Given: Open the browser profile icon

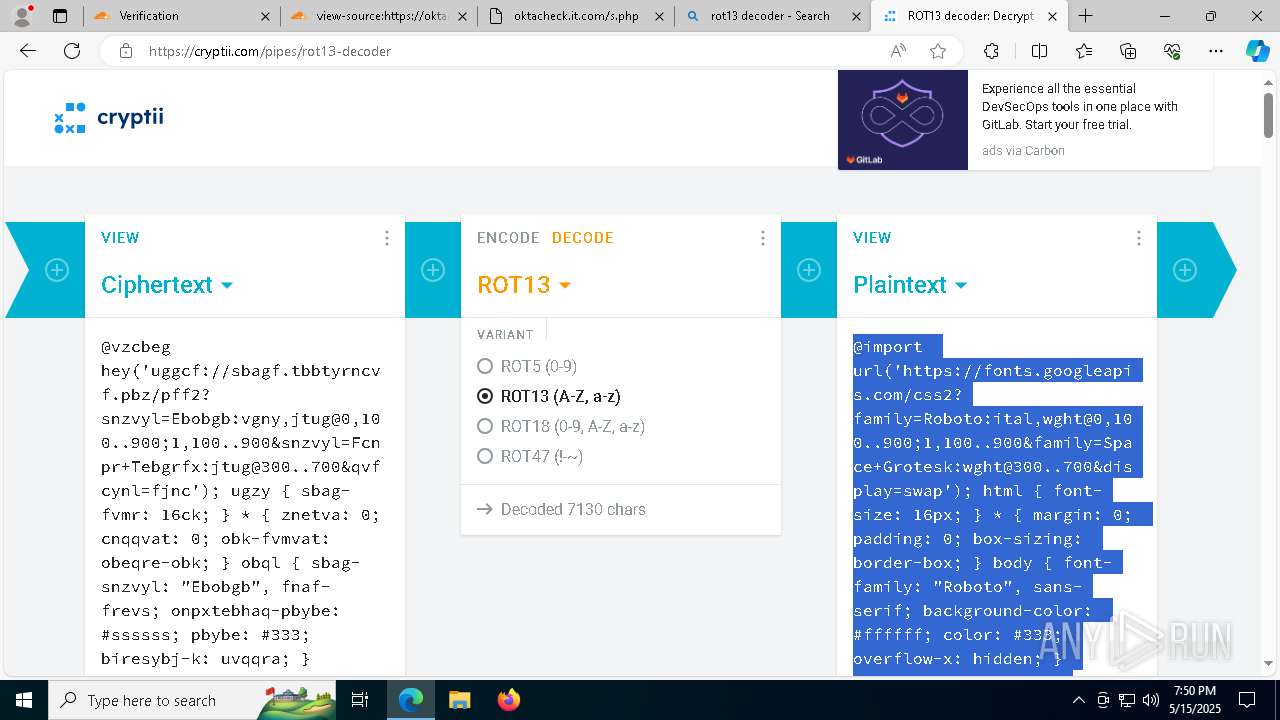Looking at the screenshot, I should (x=22, y=16).
